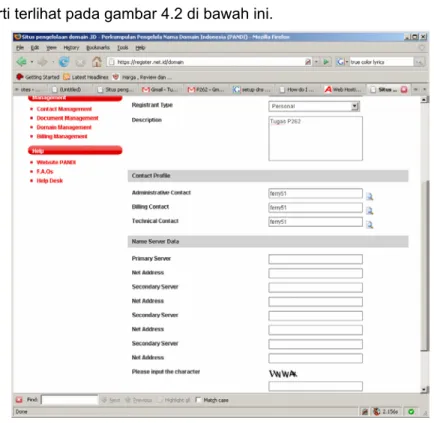Image resolution: width=434 pixels, height=423 pixels.
Task: Open the Help menu
Action: pyautogui.click(x=140, y=48)
